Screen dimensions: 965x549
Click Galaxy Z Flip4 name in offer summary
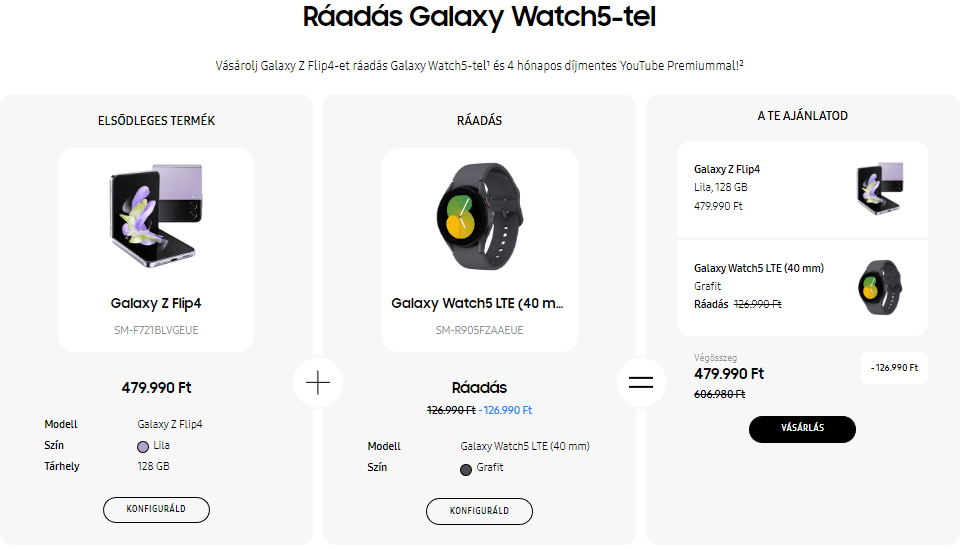click(x=727, y=169)
